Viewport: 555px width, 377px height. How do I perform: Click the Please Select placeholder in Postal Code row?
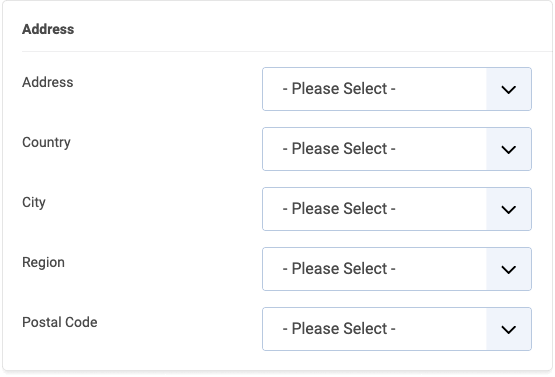coord(339,329)
